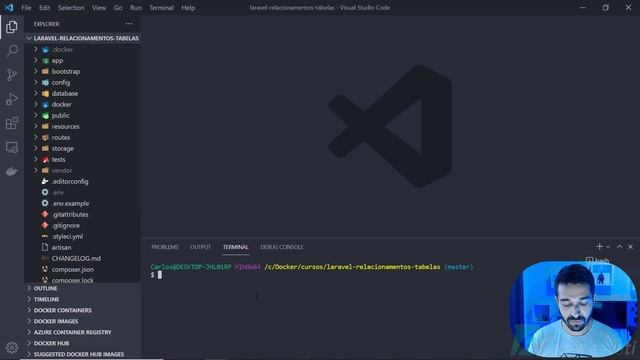Open the launch profile dropdown beside plus
The image size is (640, 360).
(x=608, y=247)
